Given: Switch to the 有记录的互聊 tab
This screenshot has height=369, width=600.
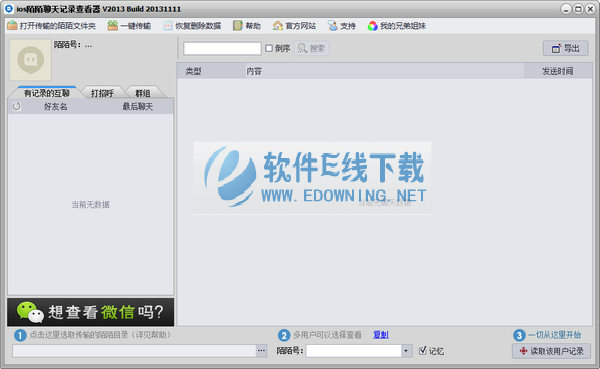Looking at the screenshot, I should tap(47, 93).
